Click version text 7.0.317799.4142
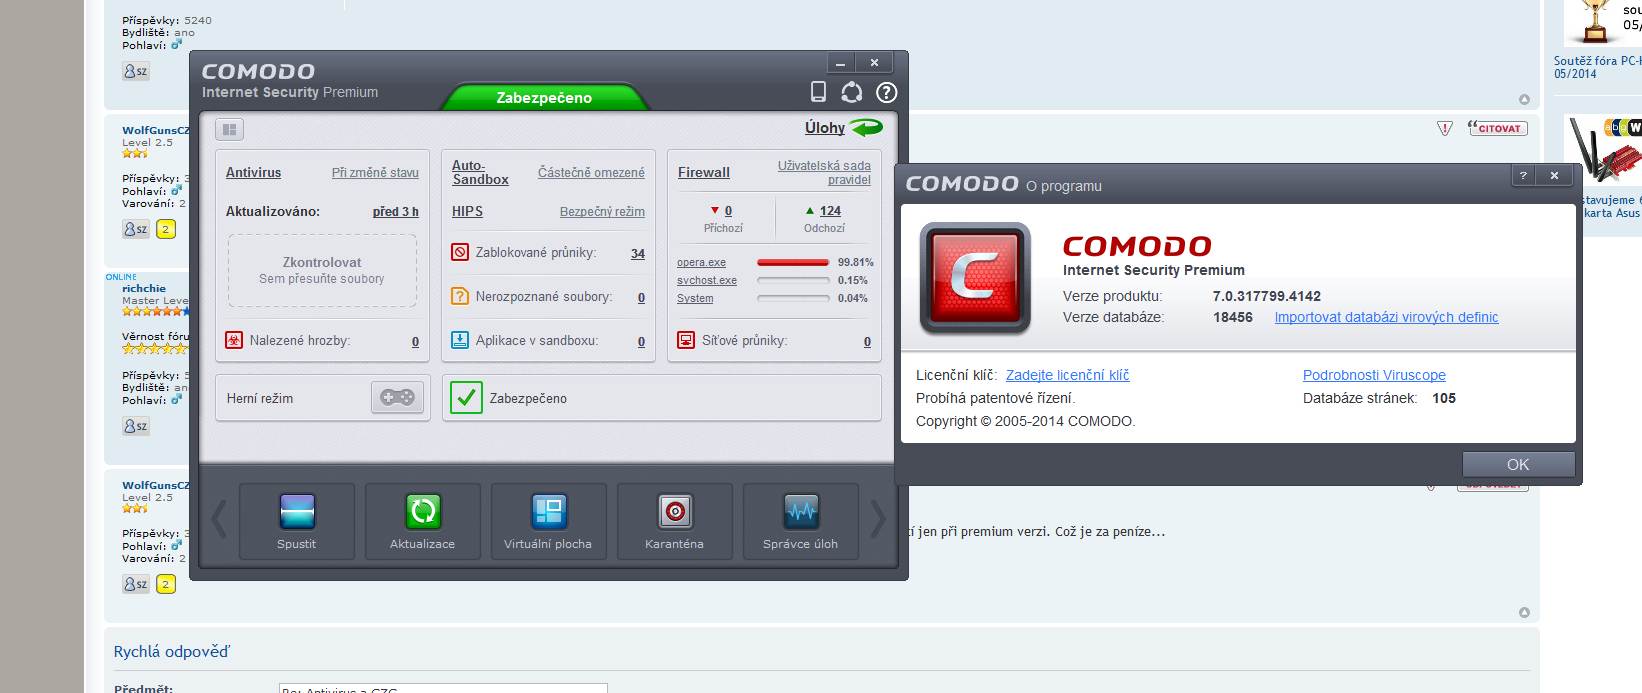Viewport: 1642px width, 693px height. [x=1266, y=296]
